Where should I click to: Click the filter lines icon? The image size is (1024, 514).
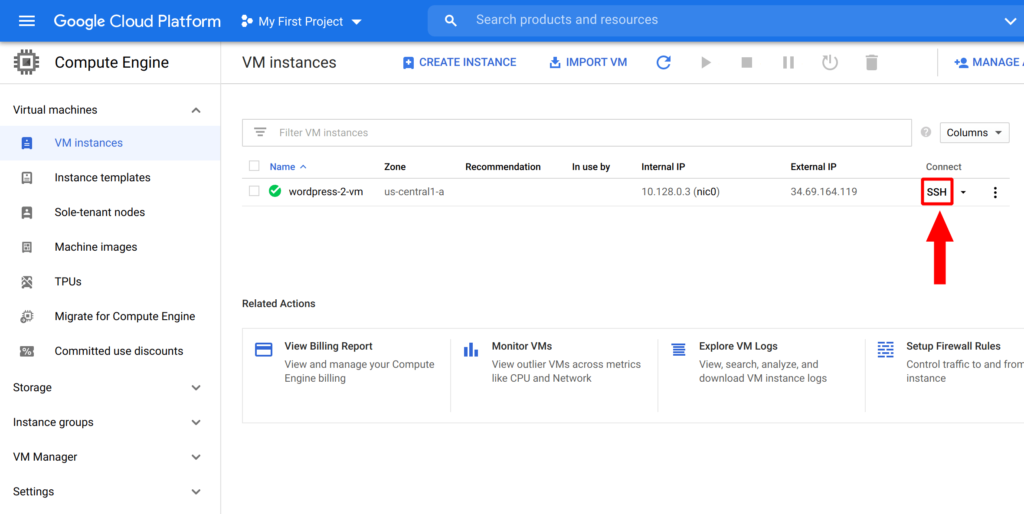coord(260,132)
